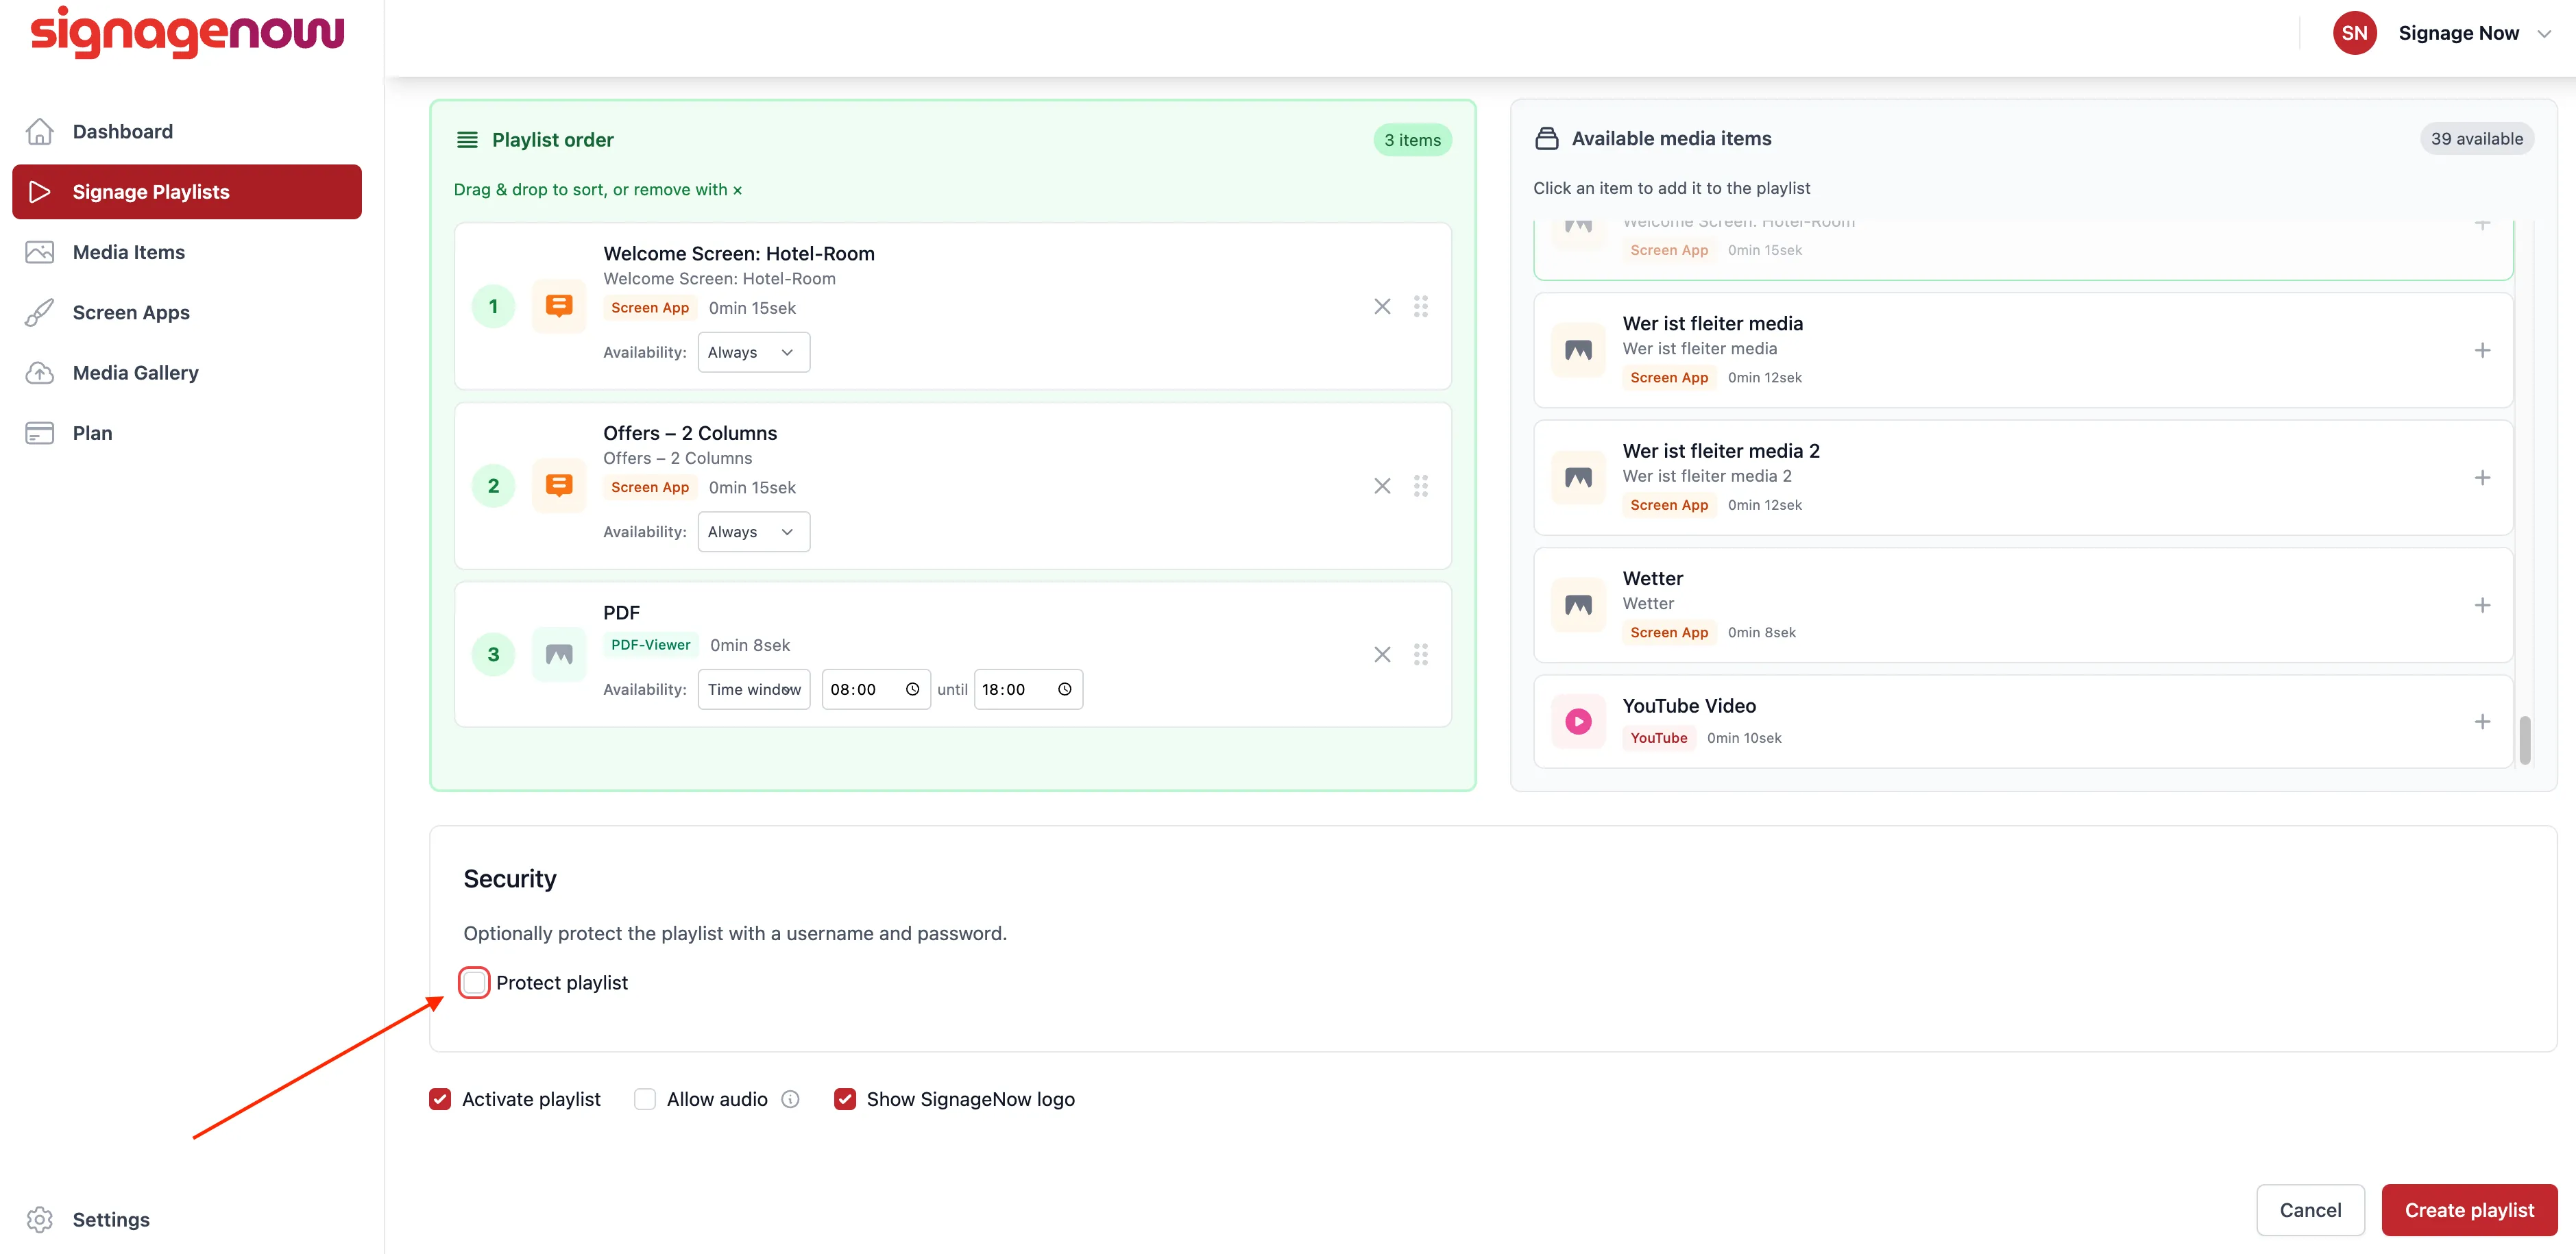Toggle the Allow audio checkbox
2576x1254 pixels.
[645, 1099]
